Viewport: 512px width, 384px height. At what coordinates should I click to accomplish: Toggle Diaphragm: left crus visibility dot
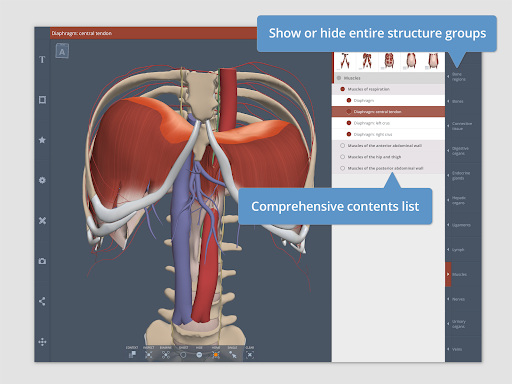coord(349,123)
